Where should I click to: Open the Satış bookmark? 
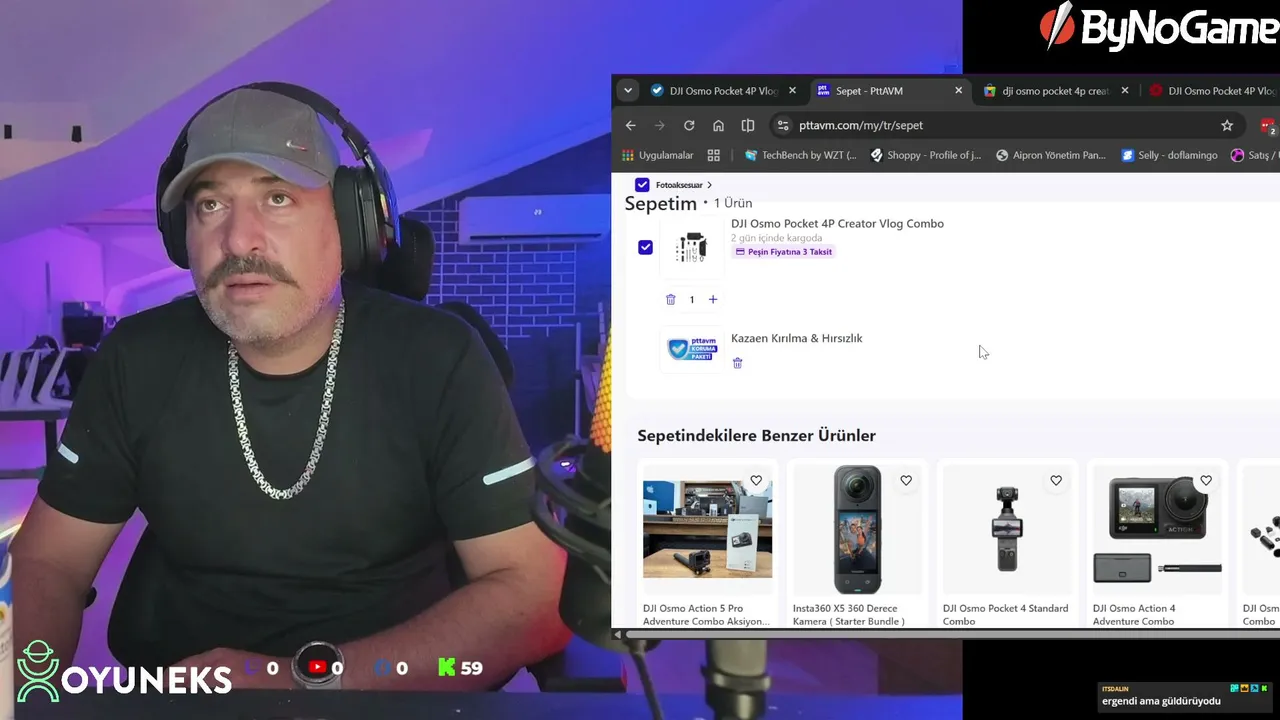click(1254, 155)
